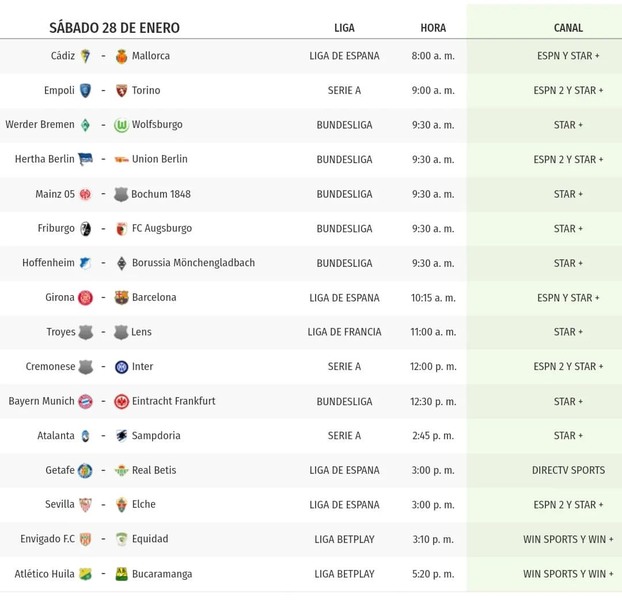Select the LIGA column header
This screenshot has height=600, width=622.
pos(344,28)
